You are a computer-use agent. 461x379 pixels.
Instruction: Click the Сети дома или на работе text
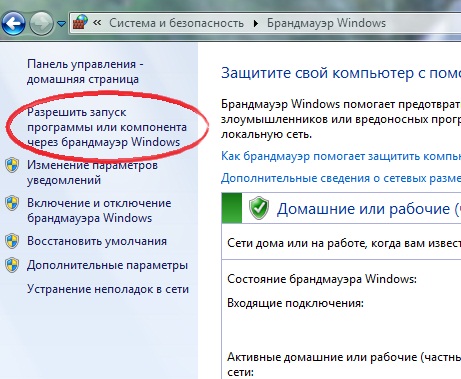(x=344, y=243)
